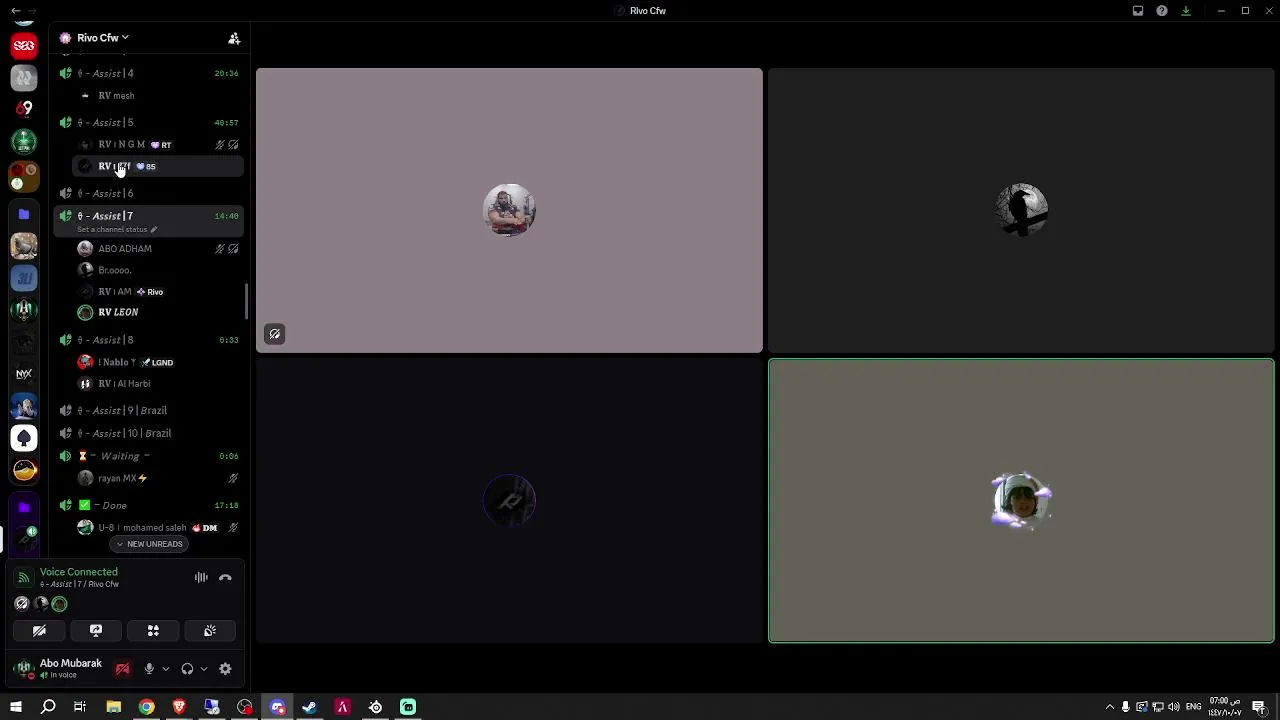Join the Assist | 8 voice channel
This screenshot has height=720, width=1280.
148,340
